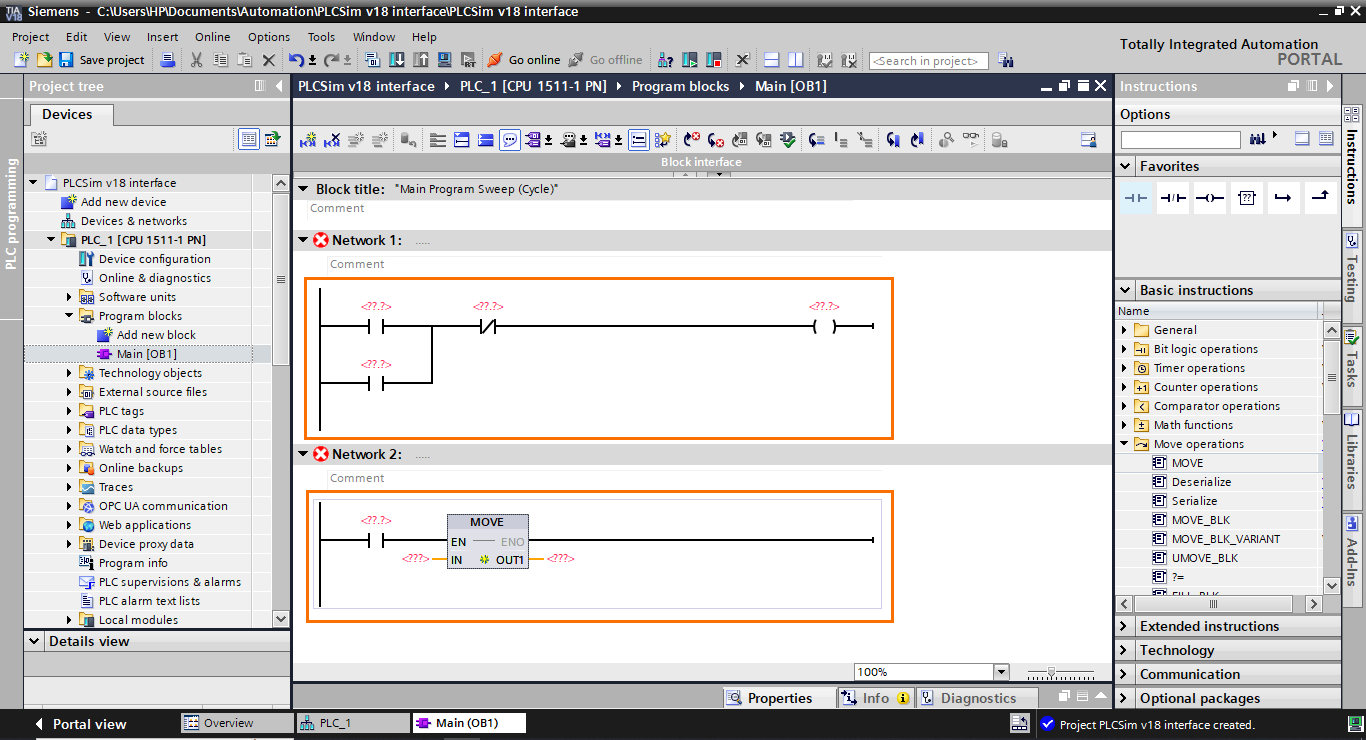Viewport: 1366px width, 740px height.
Task: Open Overview in bottom bar
Action: click(x=236, y=723)
